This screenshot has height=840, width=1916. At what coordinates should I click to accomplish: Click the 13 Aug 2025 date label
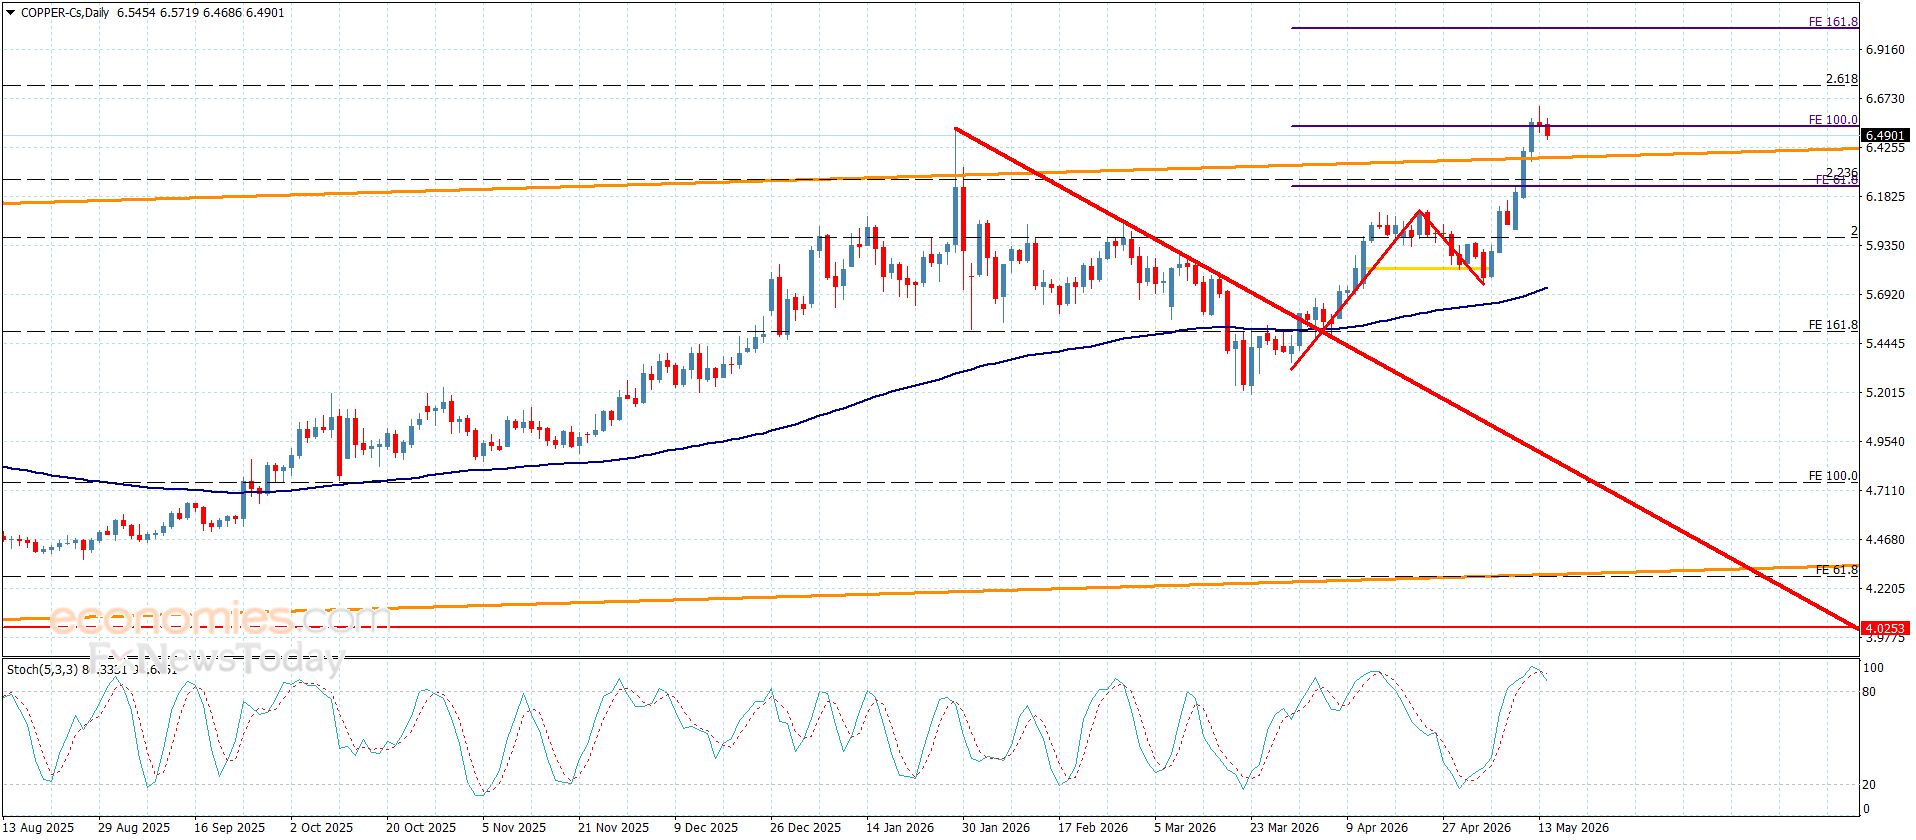pyautogui.click(x=38, y=828)
